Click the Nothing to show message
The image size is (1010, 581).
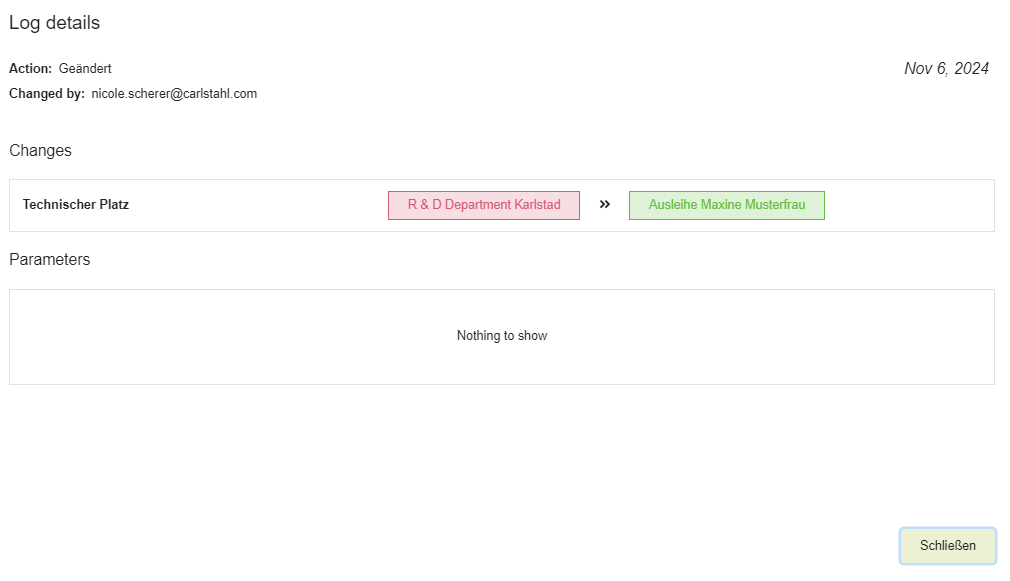501,336
